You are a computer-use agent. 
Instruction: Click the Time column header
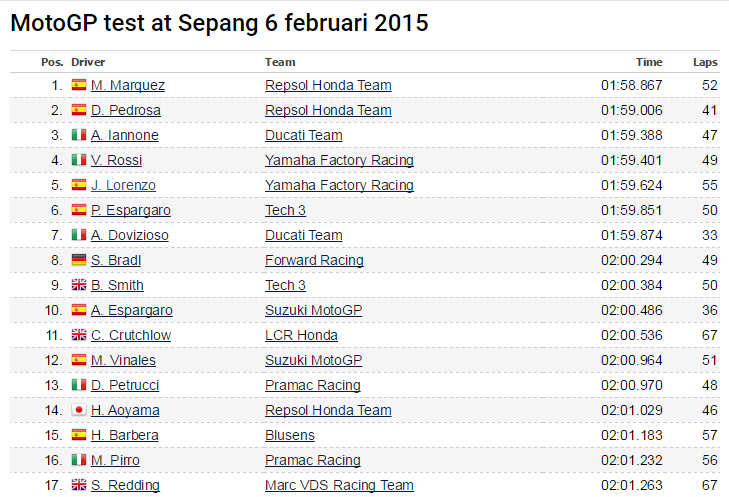[x=649, y=62]
